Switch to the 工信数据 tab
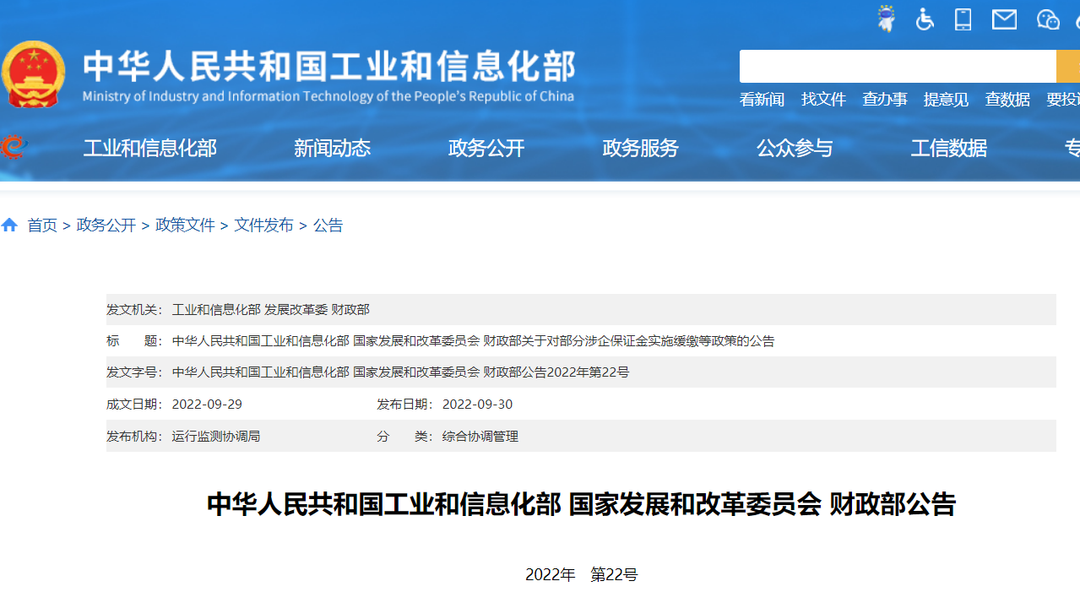This screenshot has height=592, width=1080. pyautogui.click(x=948, y=147)
